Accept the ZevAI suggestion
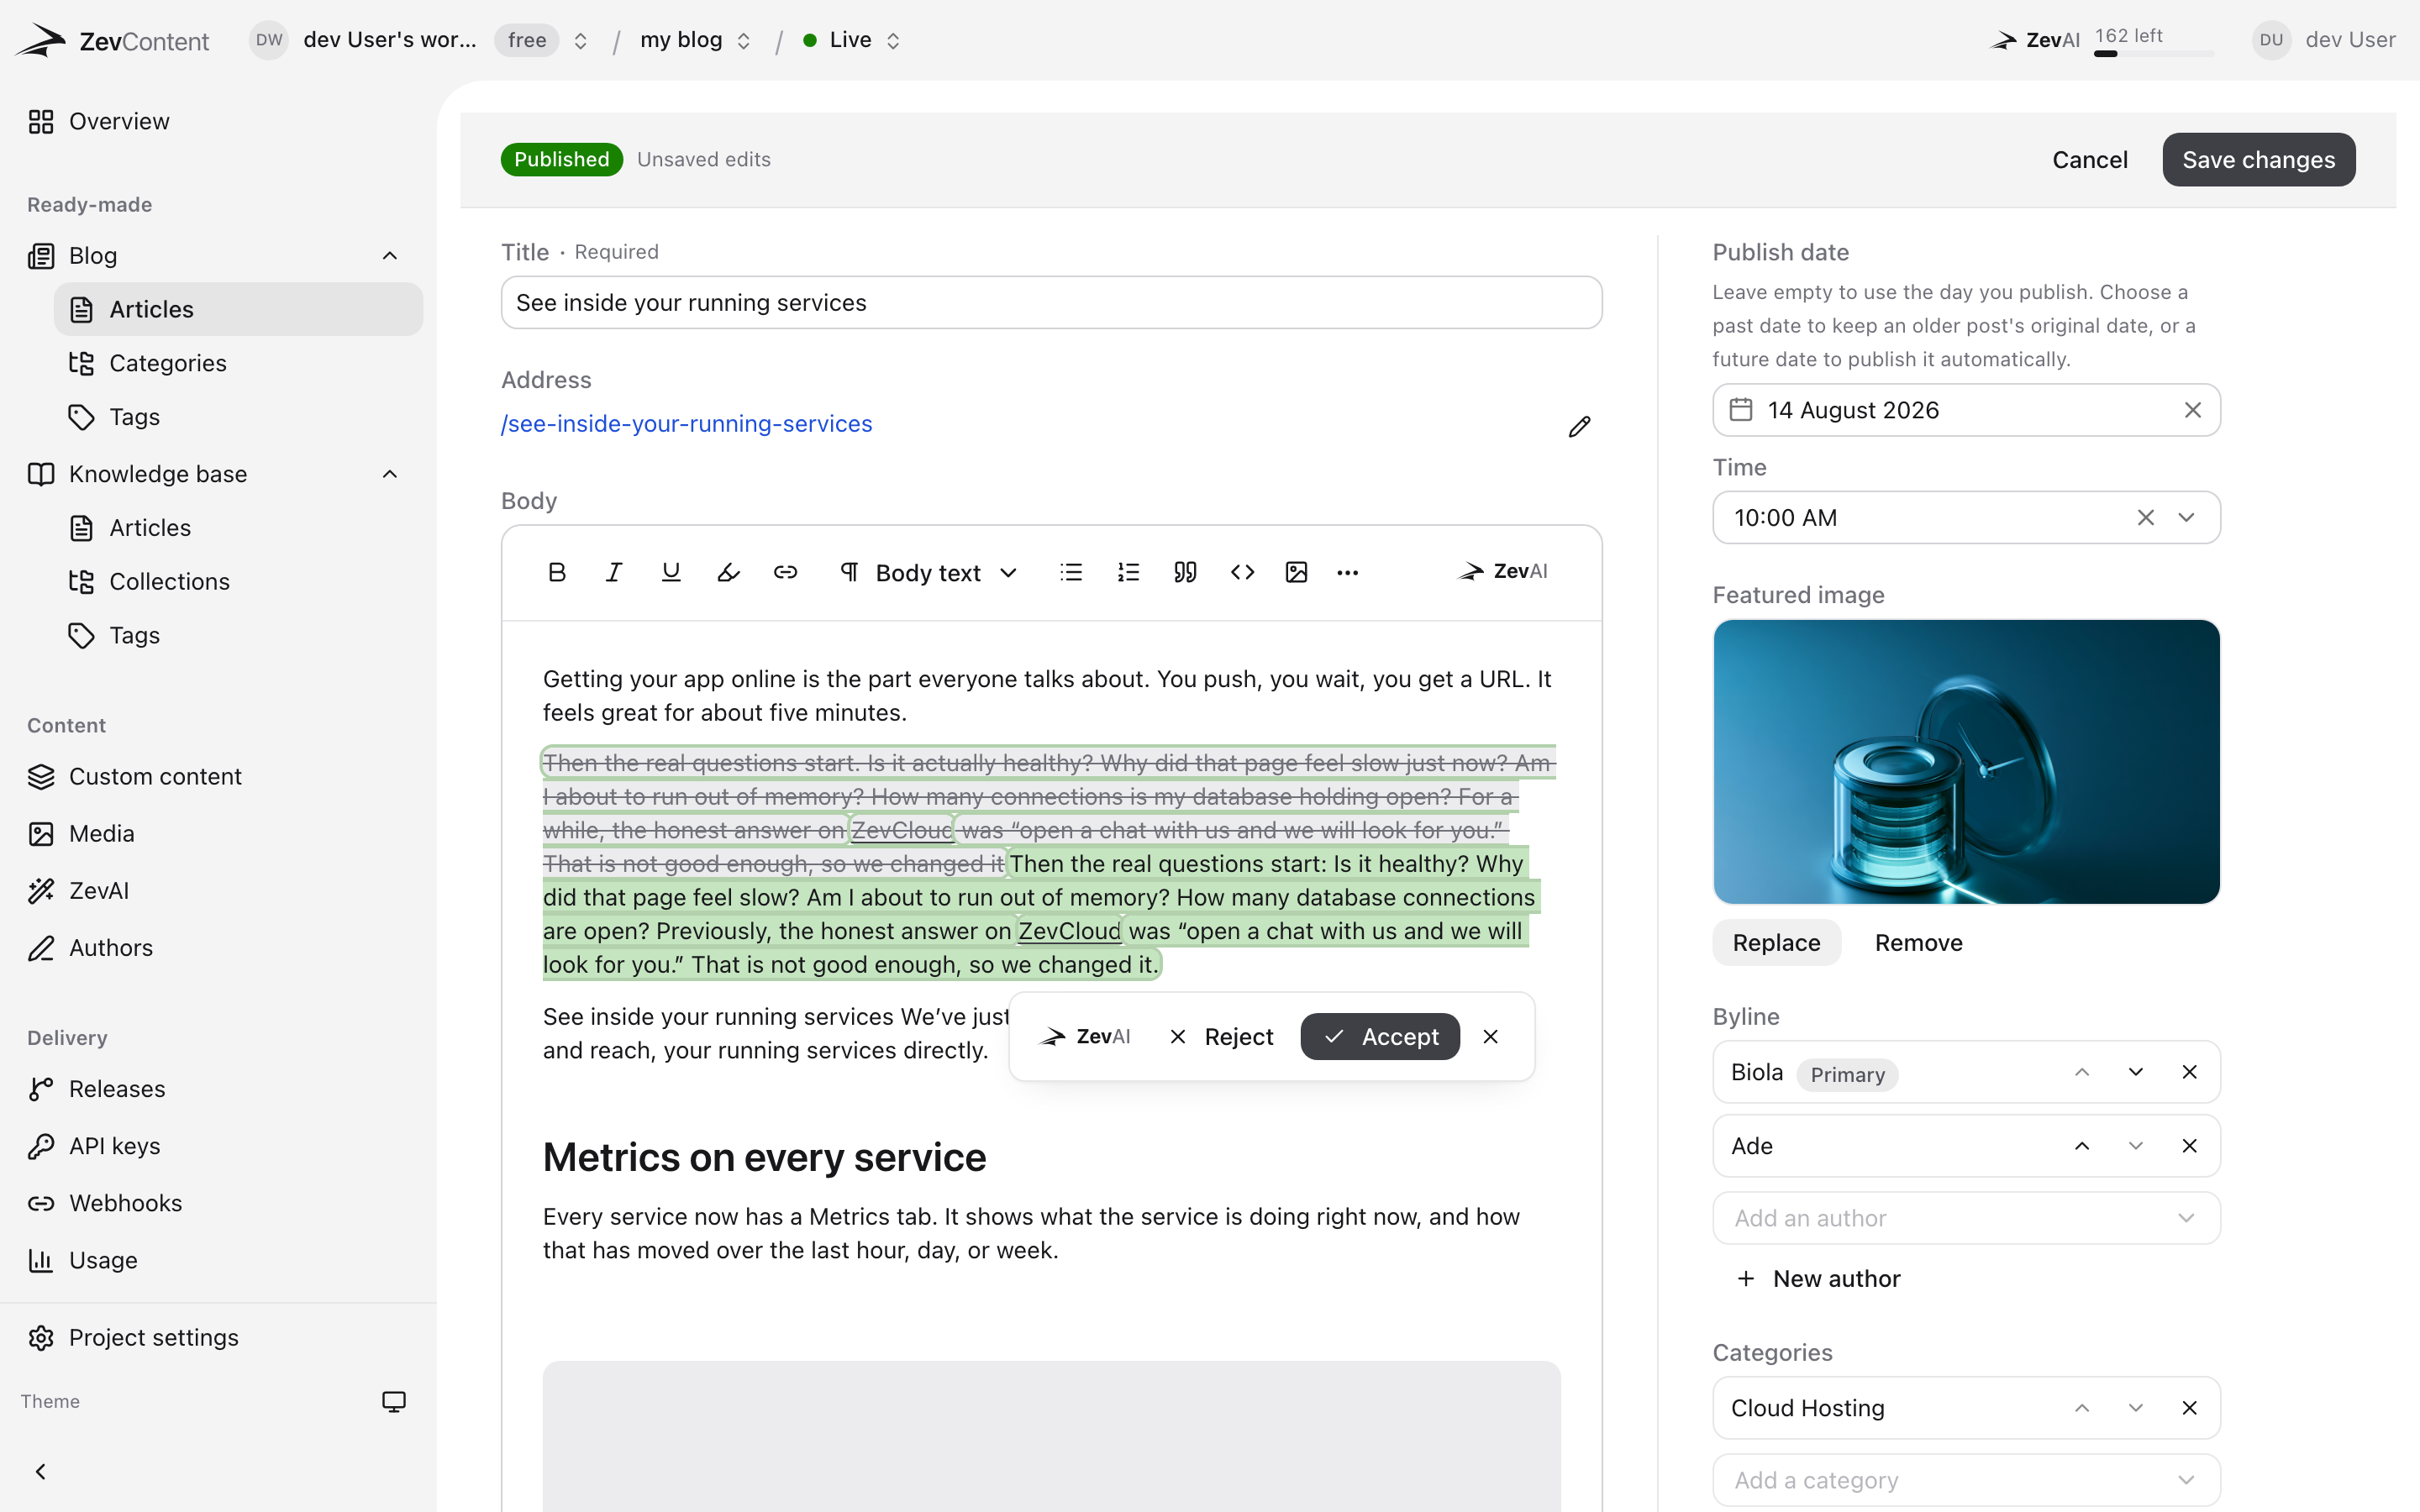The height and width of the screenshot is (1512, 2420). pos(1379,1037)
